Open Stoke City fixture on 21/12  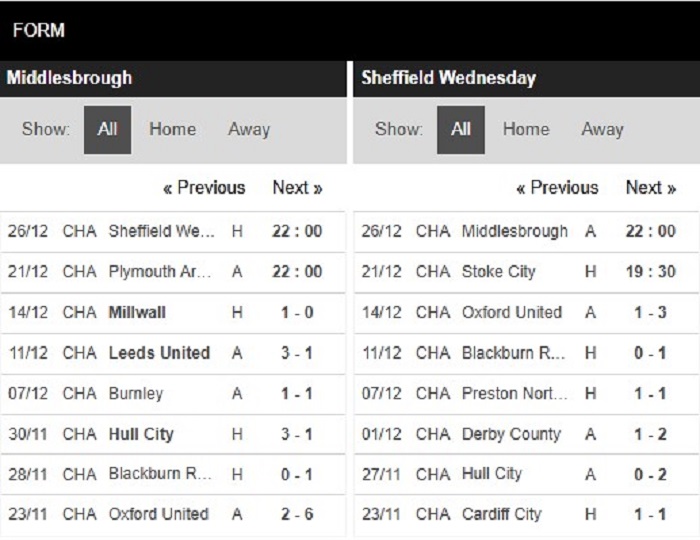point(526,272)
